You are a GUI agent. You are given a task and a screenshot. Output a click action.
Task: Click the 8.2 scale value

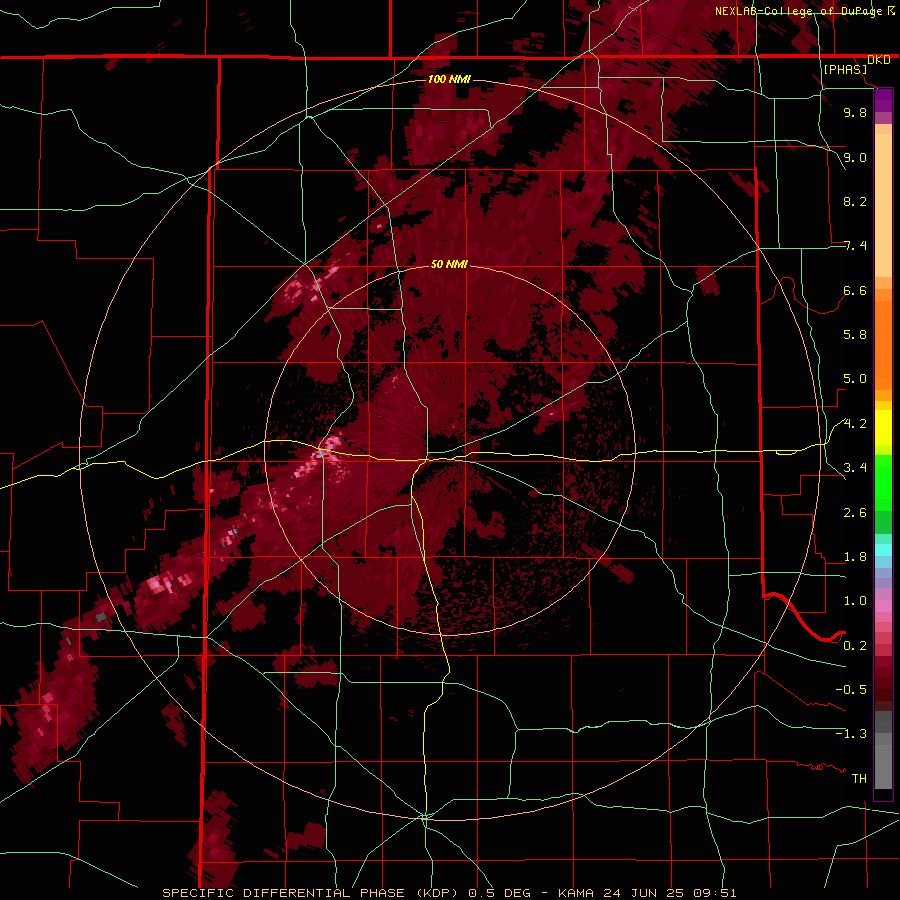[x=855, y=201]
